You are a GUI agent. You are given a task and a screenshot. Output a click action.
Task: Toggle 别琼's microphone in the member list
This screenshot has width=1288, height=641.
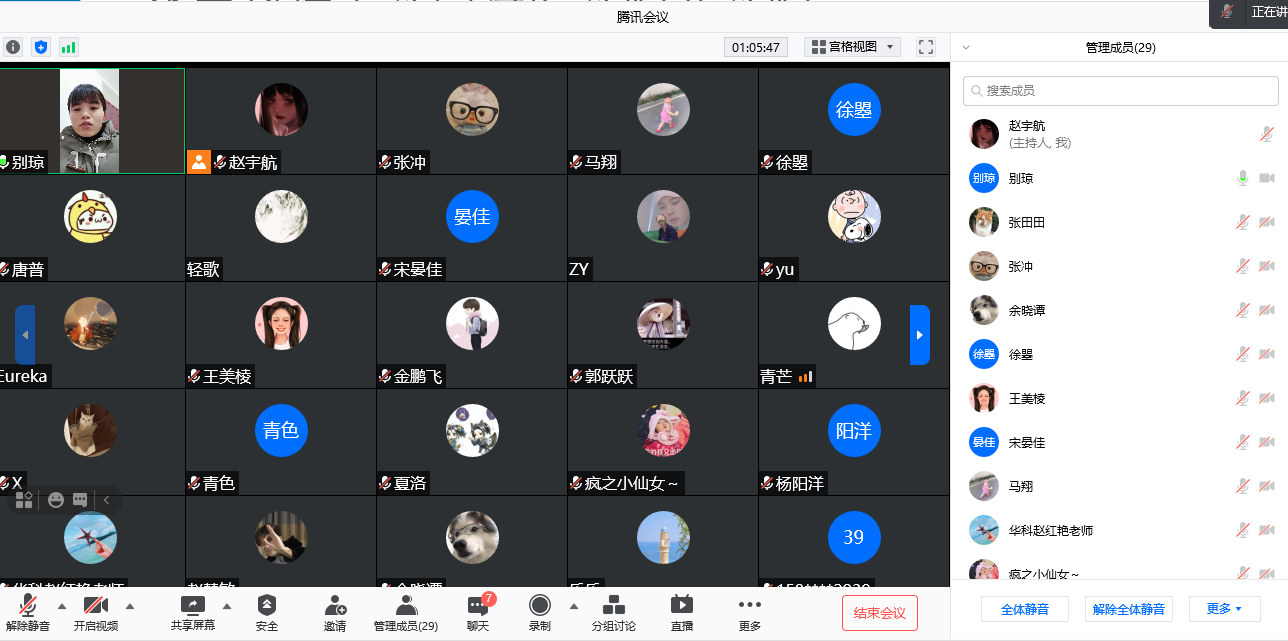(x=1243, y=178)
